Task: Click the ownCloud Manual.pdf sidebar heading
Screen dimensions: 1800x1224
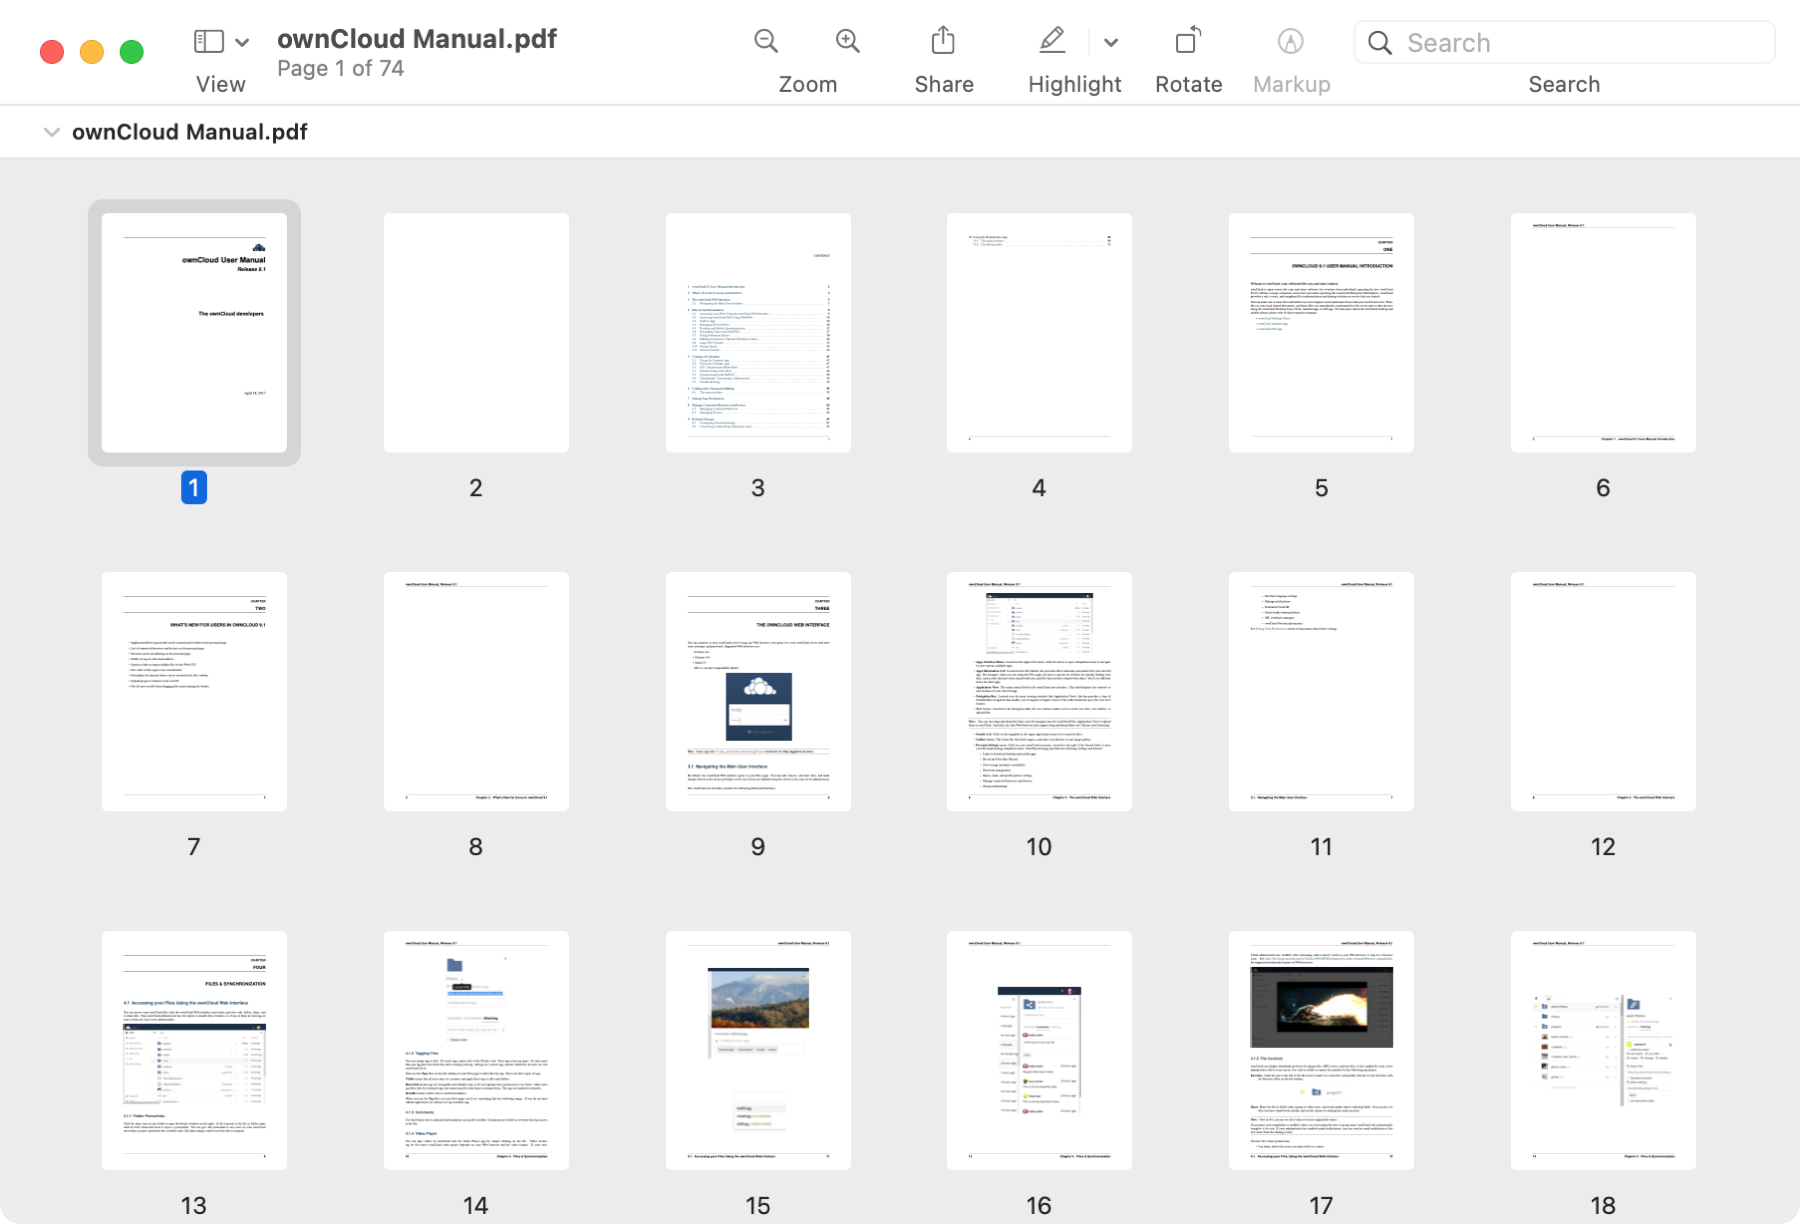Action: point(190,132)
